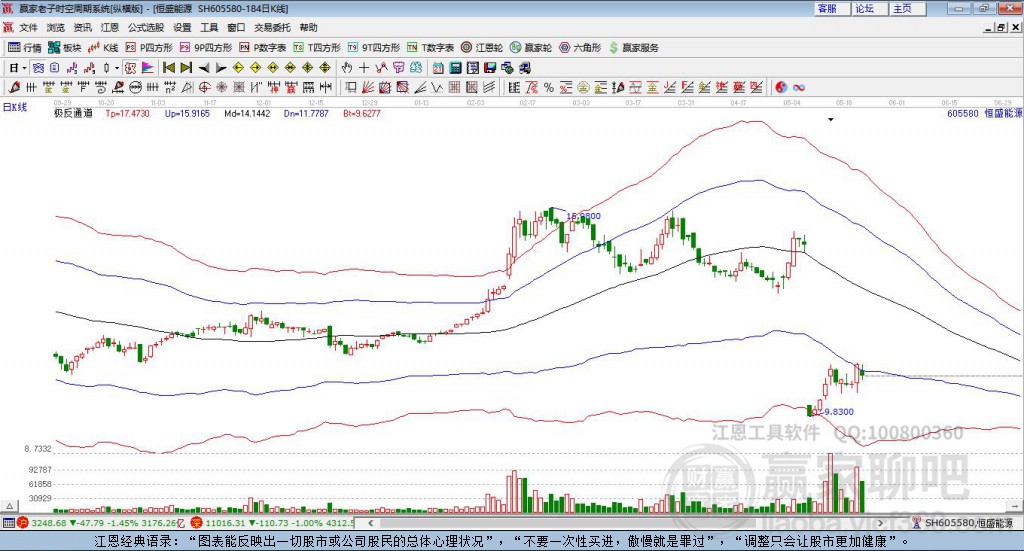The image size is (1024, 551).
Task: Click the red fan lines tool
Action: pyautogui.click(x=368, y=87)
